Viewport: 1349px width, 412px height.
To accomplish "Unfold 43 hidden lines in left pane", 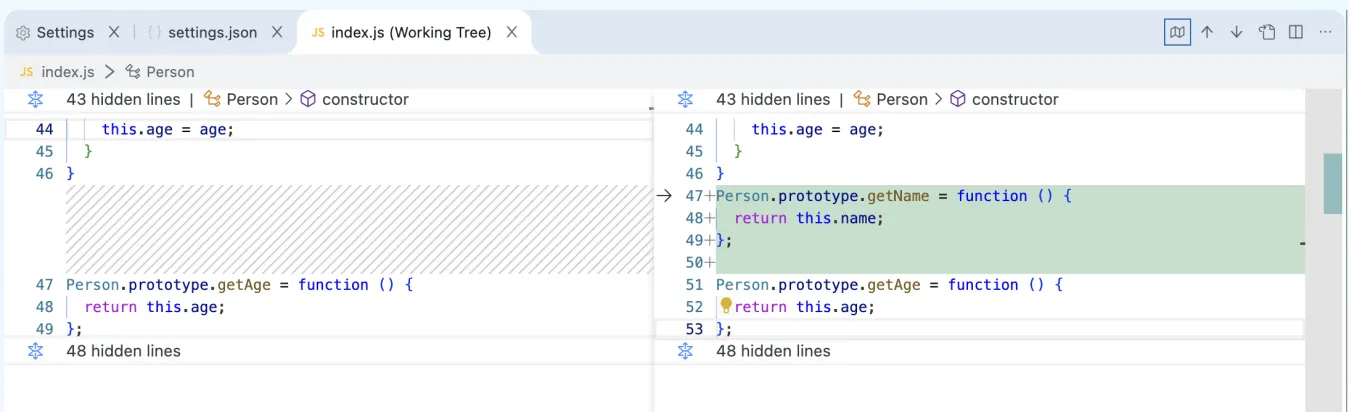I will [36, 99].
